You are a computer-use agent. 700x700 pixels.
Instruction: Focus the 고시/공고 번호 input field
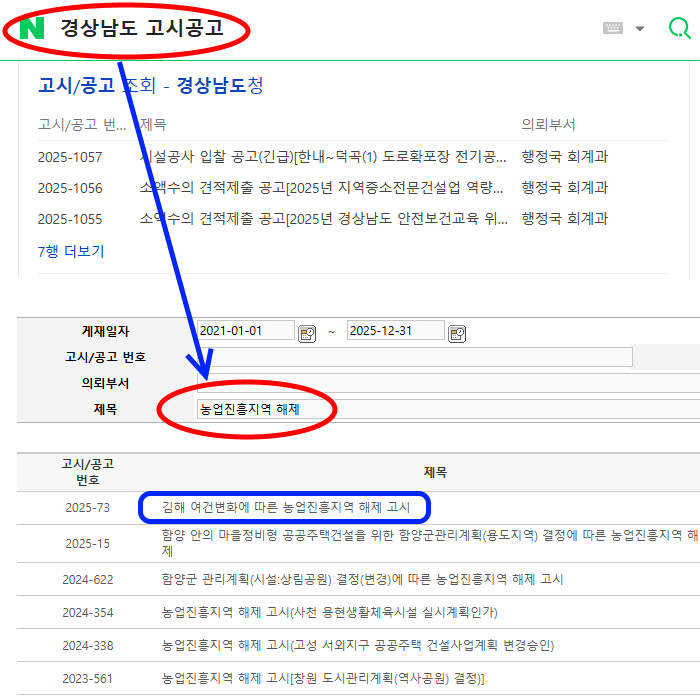tap(414, 357)
